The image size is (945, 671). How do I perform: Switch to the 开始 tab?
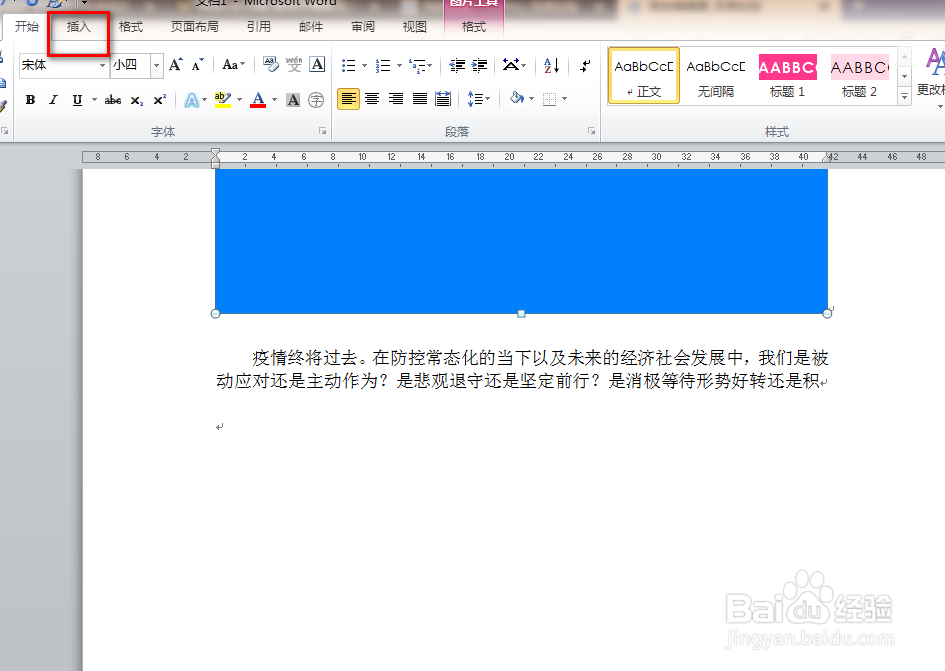(27, 27)
